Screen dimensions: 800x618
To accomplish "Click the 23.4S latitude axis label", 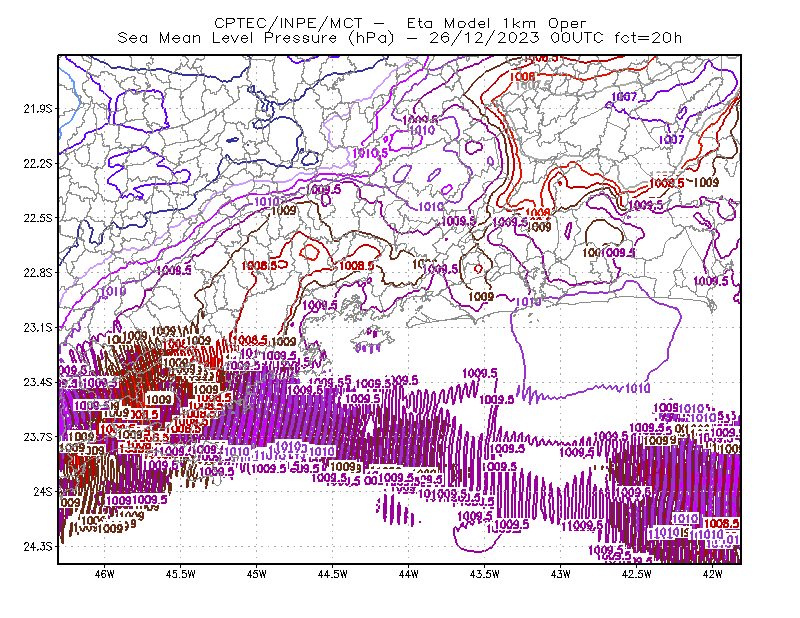I will coord(37,382).
